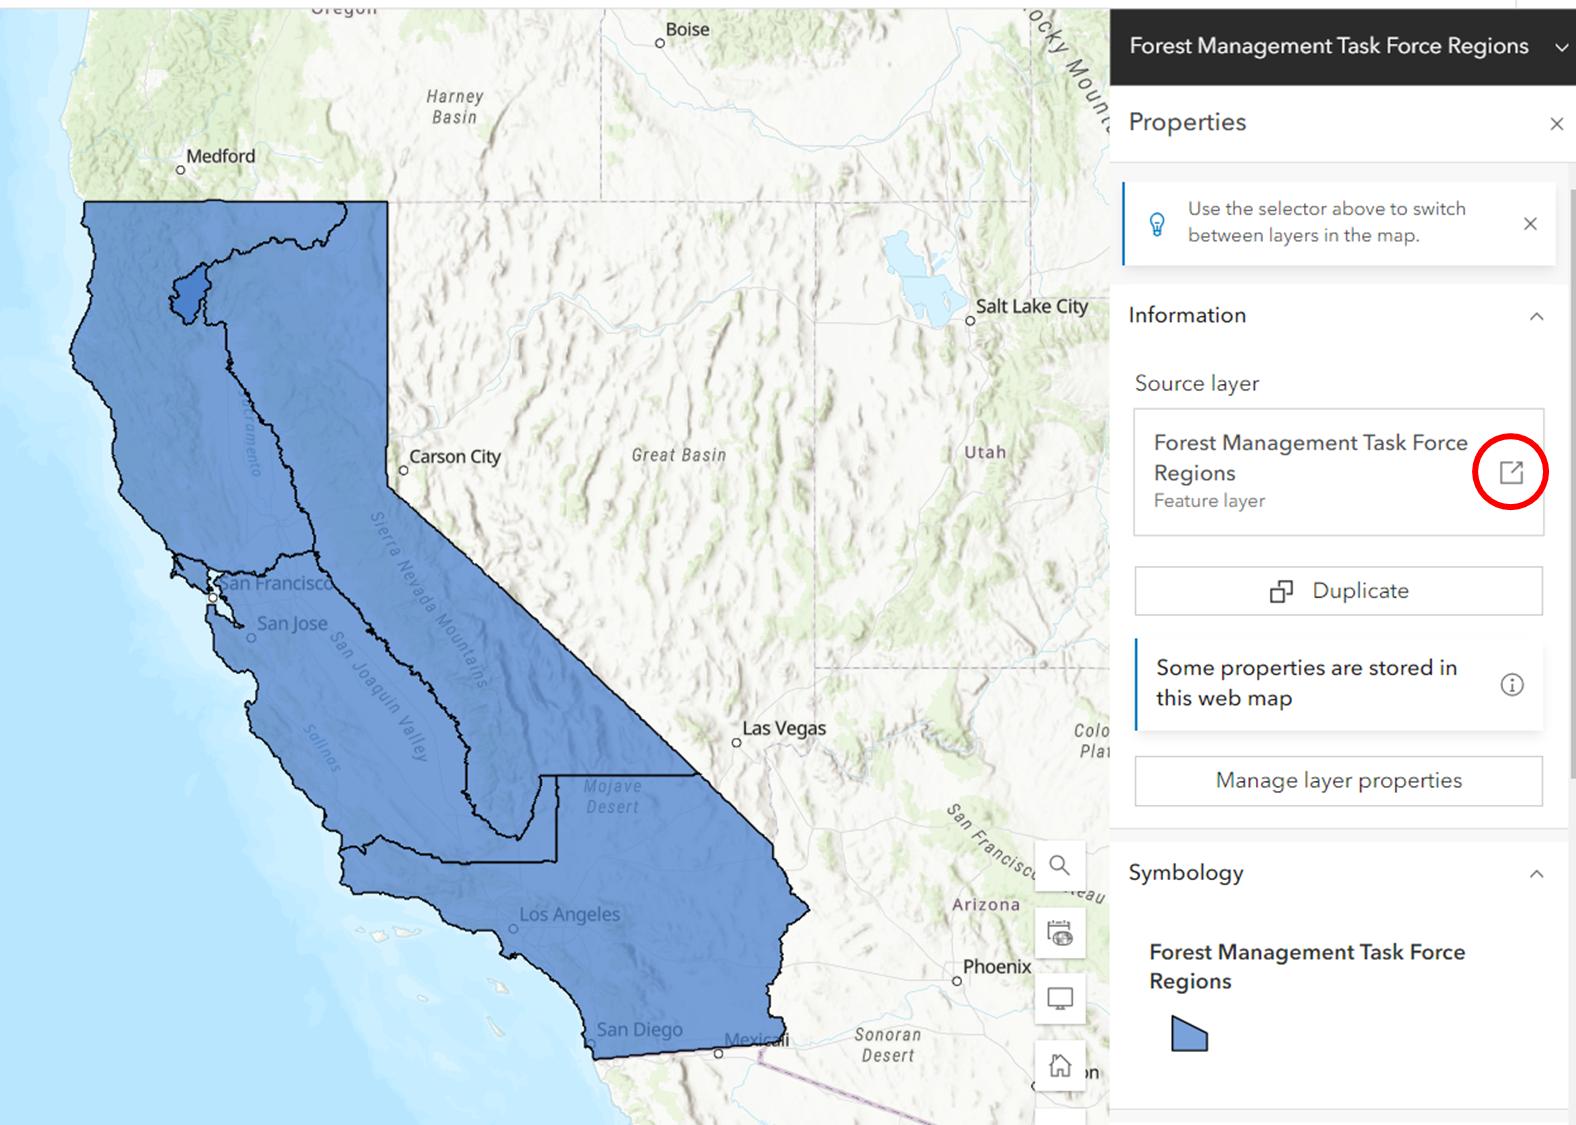Open the basemap gallery tool

click(1060, 934)
